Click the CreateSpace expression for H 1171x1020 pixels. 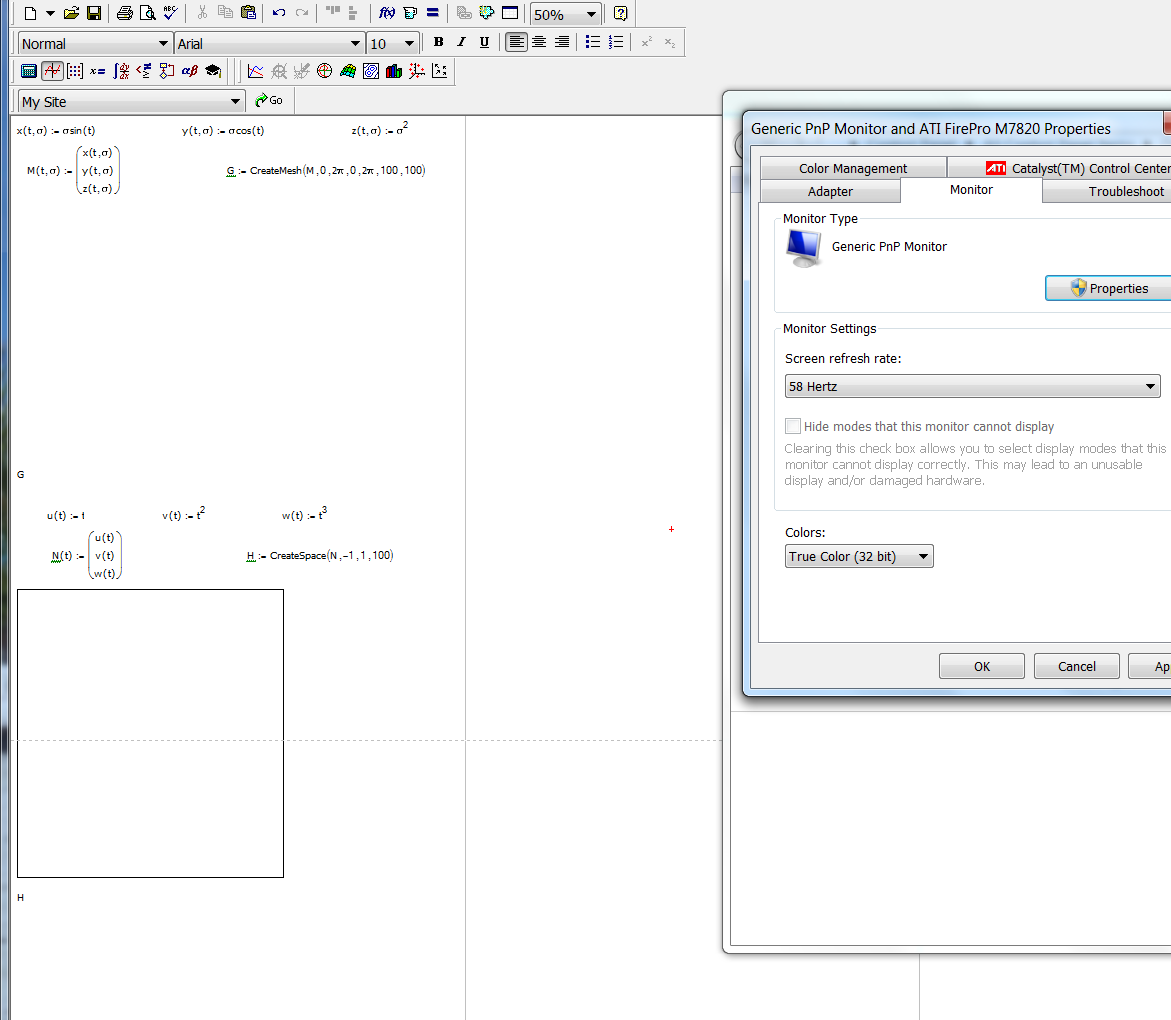(x=320, y=556)
